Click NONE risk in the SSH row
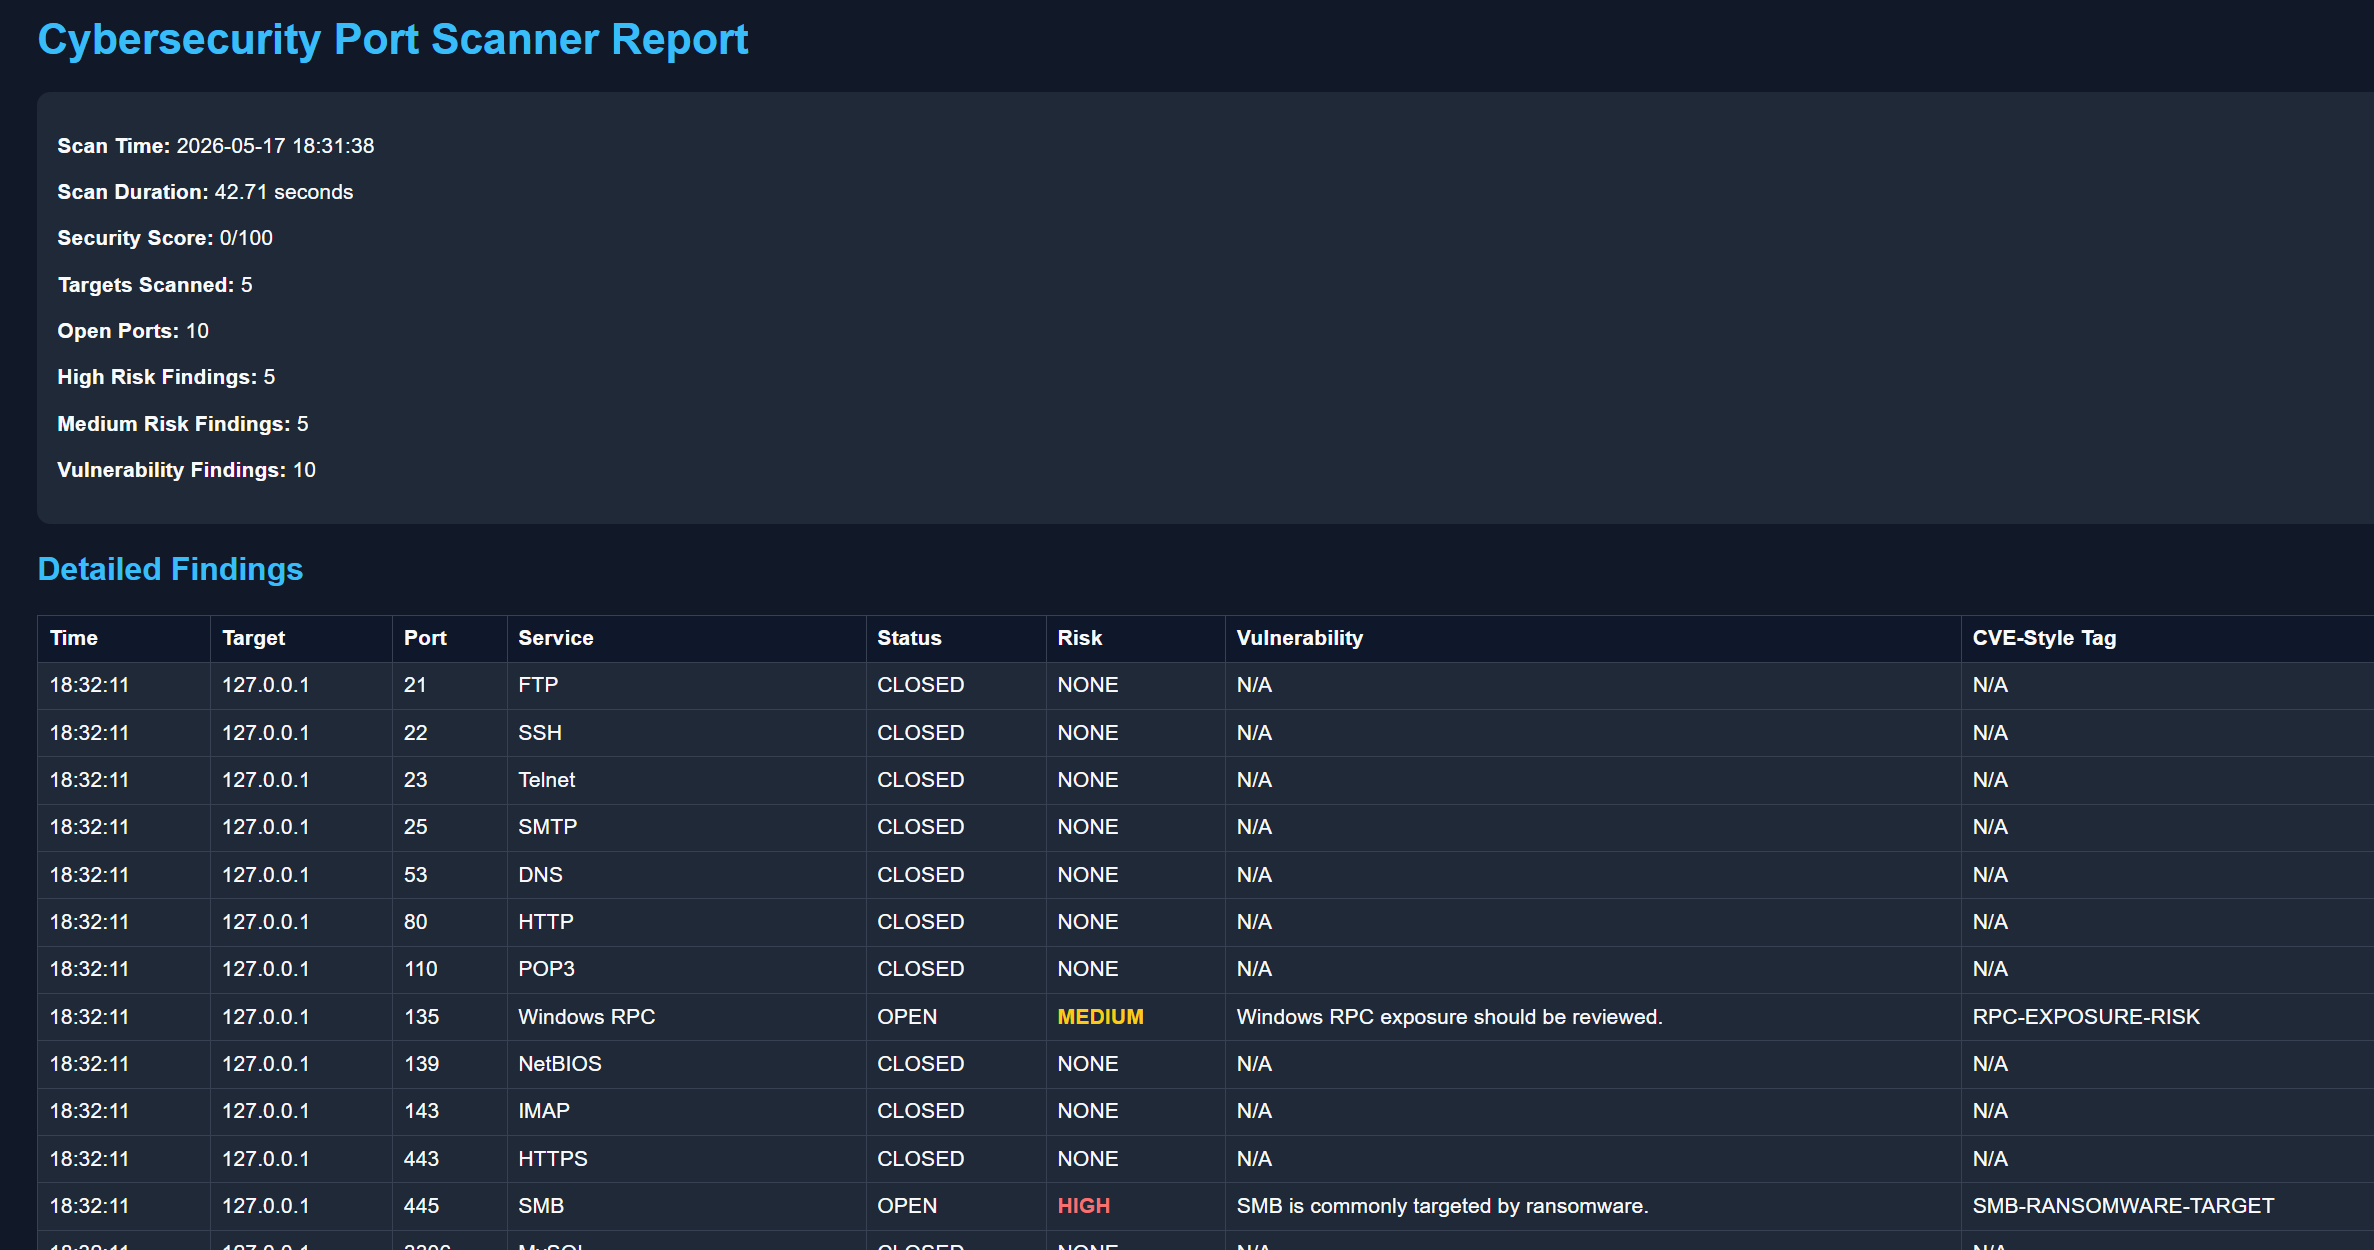The width and height of the screenshot is (2374, 1250). coord(1088,733)
